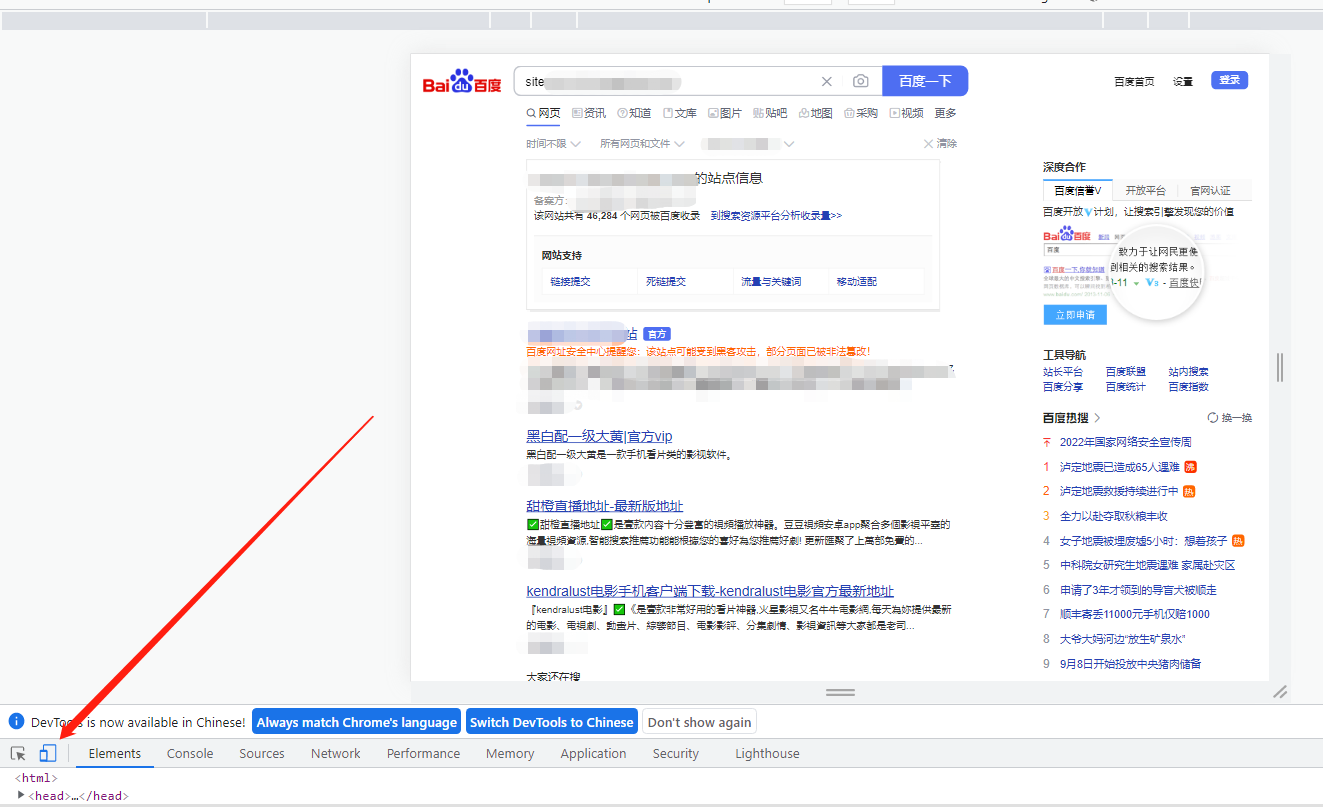Click the Baidu logo

click(462, 82)
